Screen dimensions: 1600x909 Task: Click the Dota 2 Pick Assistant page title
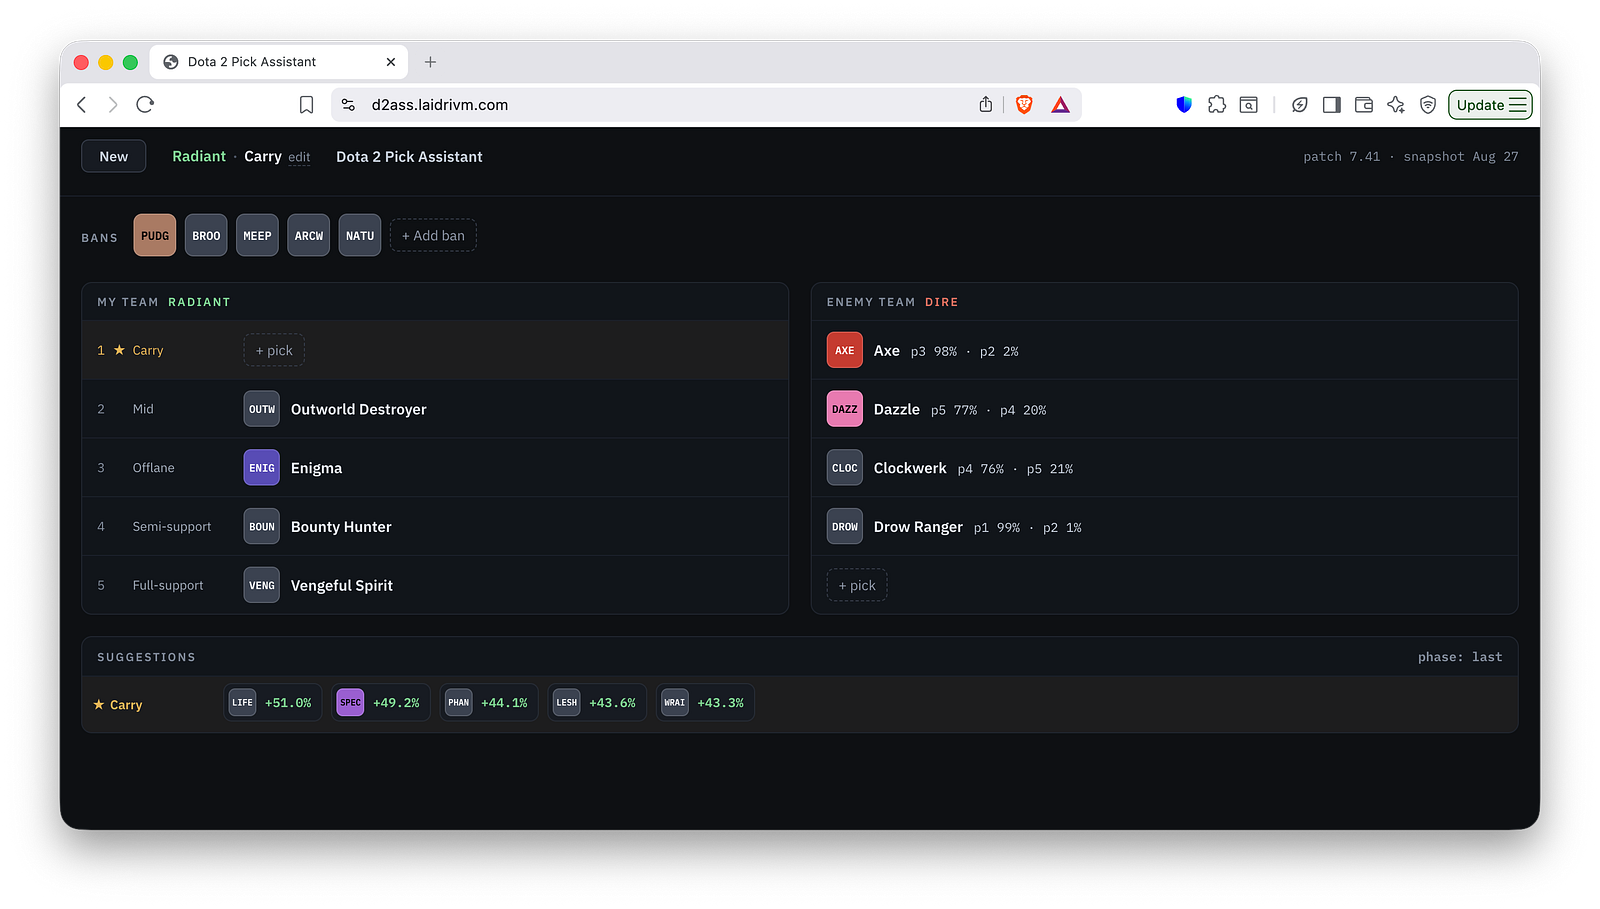409,157
